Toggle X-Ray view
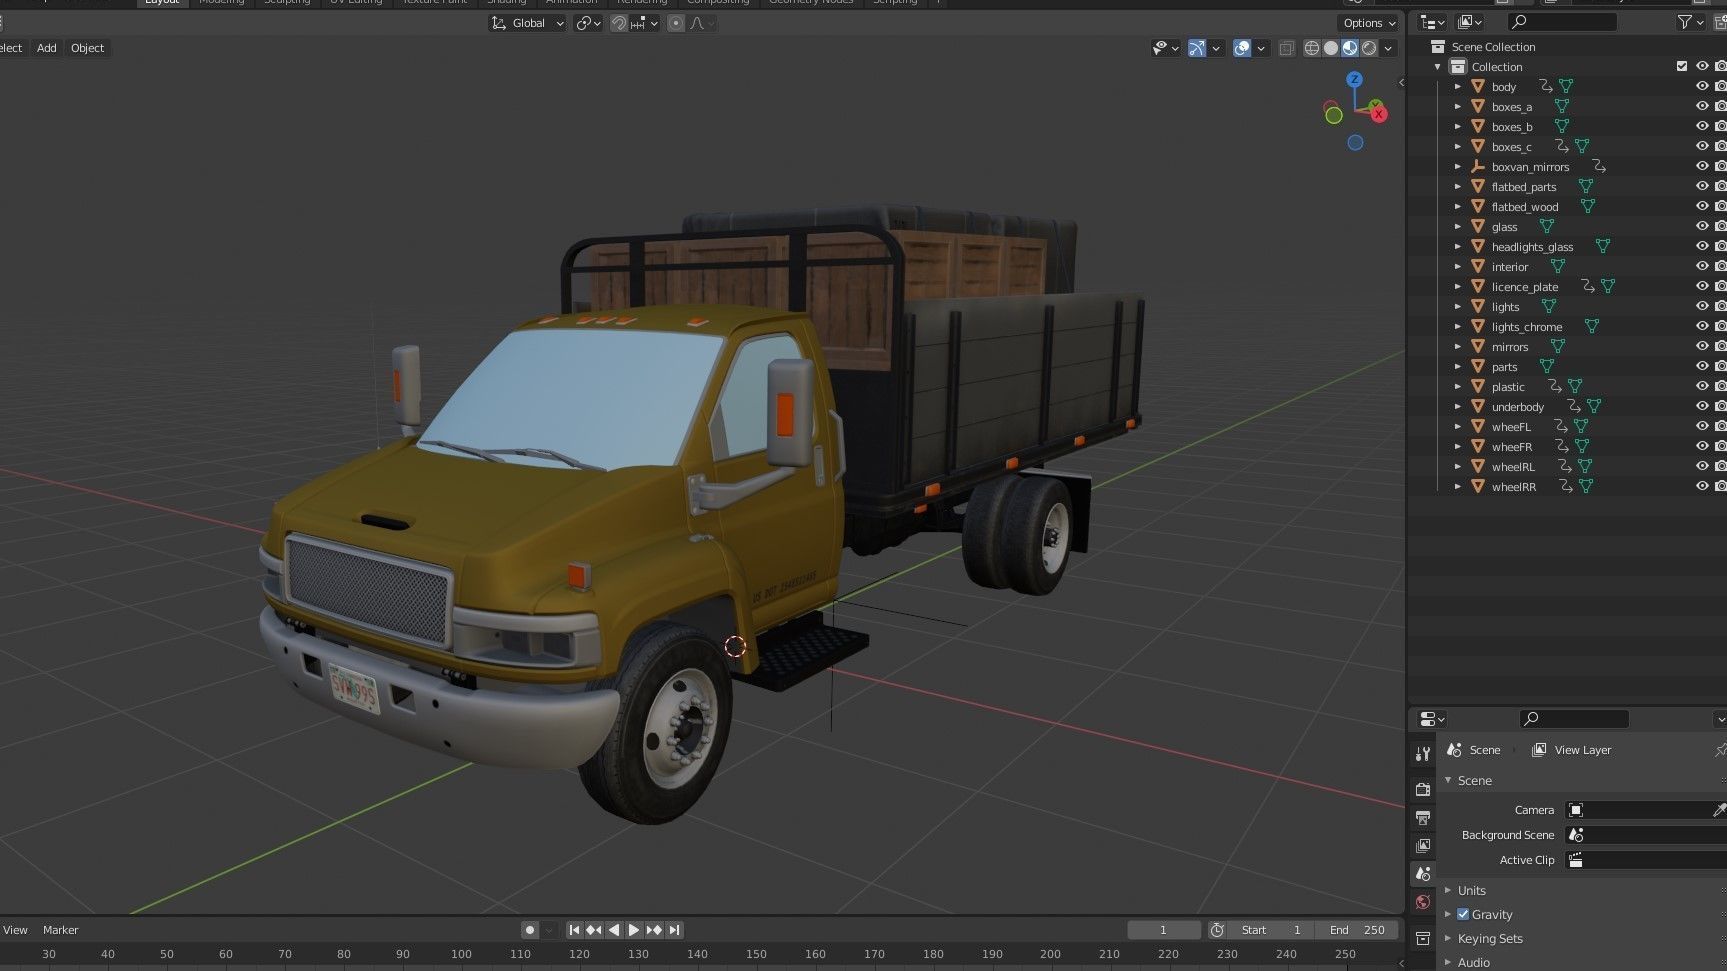1727x971 pixels. [1286, 48]
